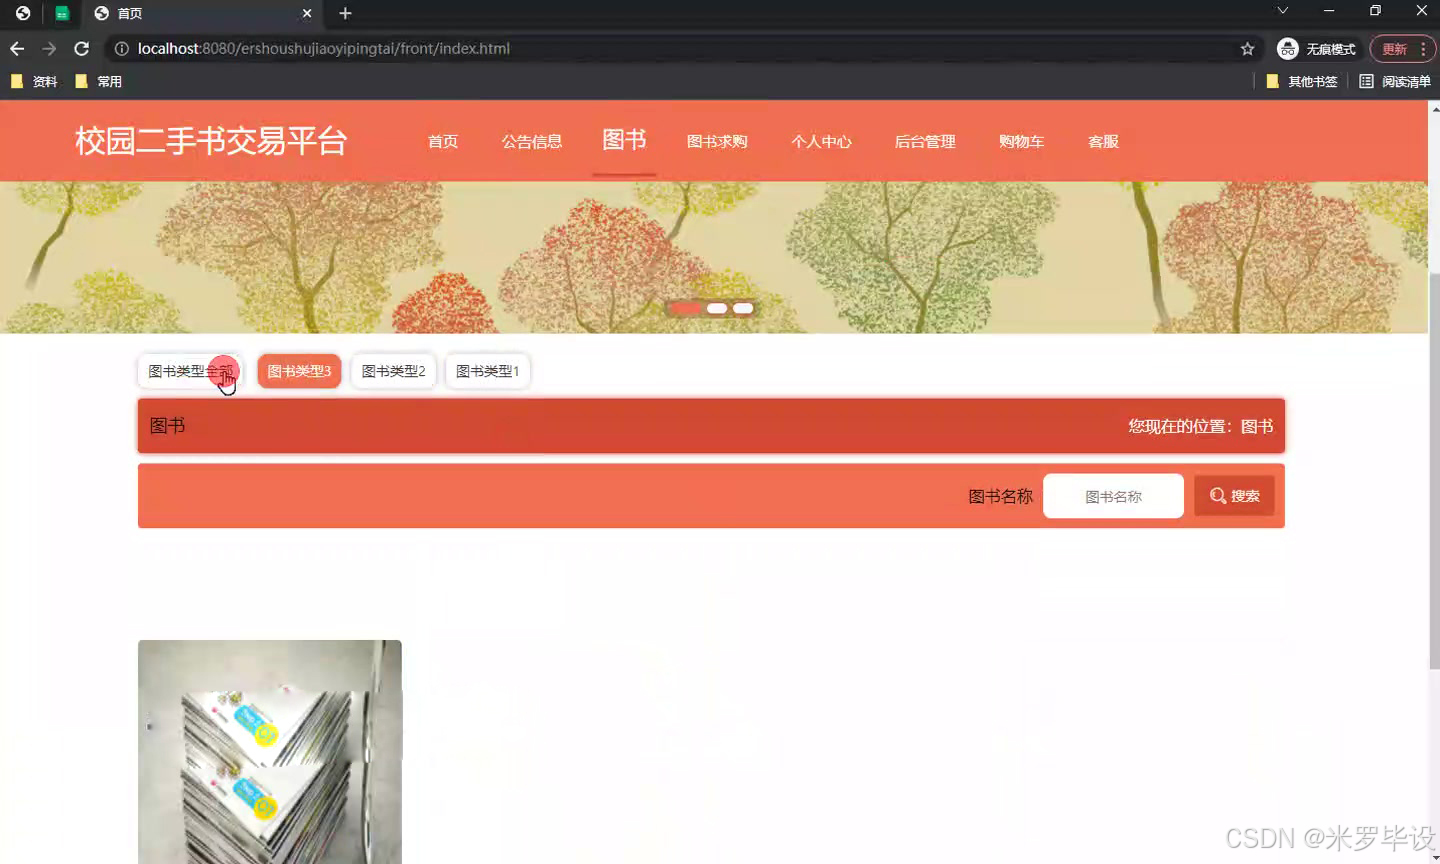Open the book stack thumbnail listing
The image size is (1440, 864).
[270, 752]
